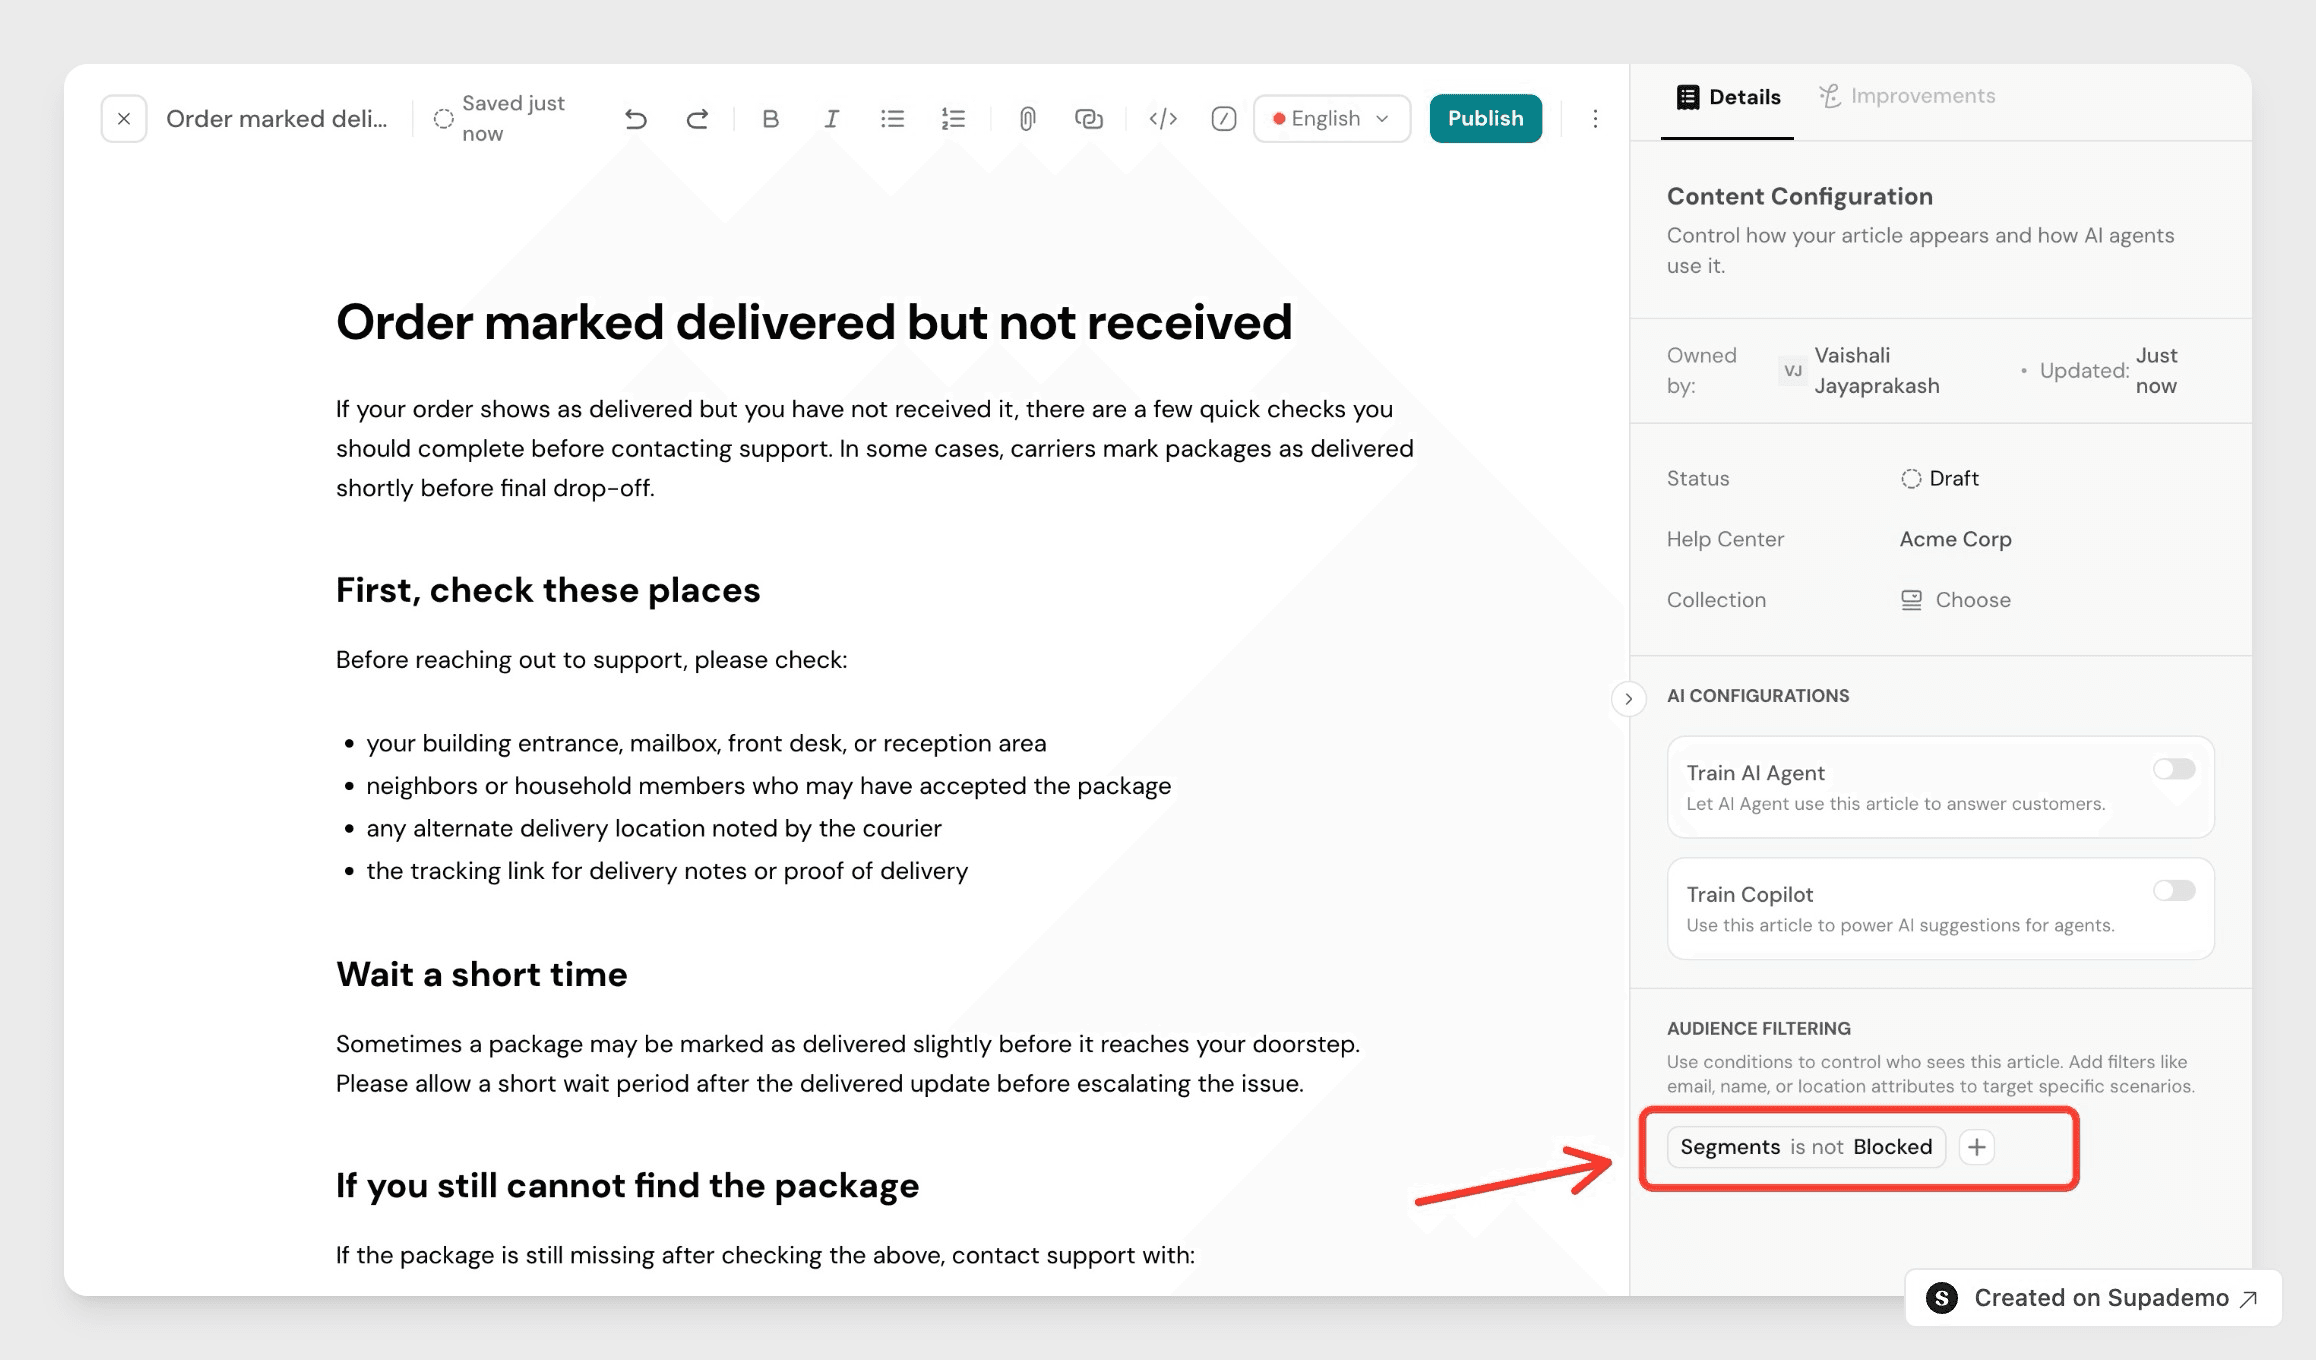Click the redo arrow icon
The height and width of the screenshot is (1360, 2316).
click(697, 119)
